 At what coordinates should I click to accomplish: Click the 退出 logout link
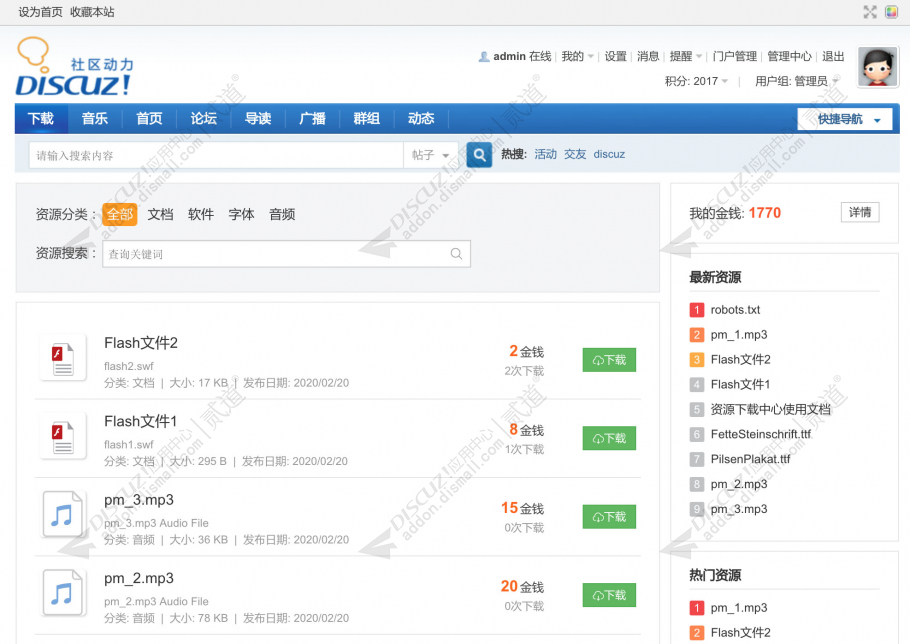pyautogui.click(x=833, y=56)
